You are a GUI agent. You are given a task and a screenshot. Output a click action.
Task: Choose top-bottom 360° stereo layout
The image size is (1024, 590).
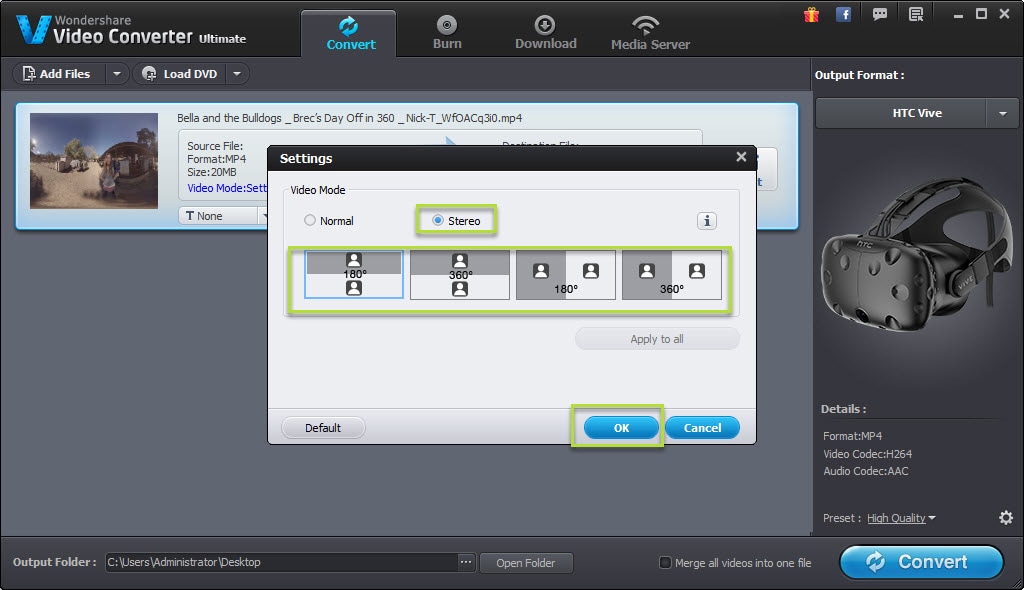pyautogui.click(x=460, y=274)
